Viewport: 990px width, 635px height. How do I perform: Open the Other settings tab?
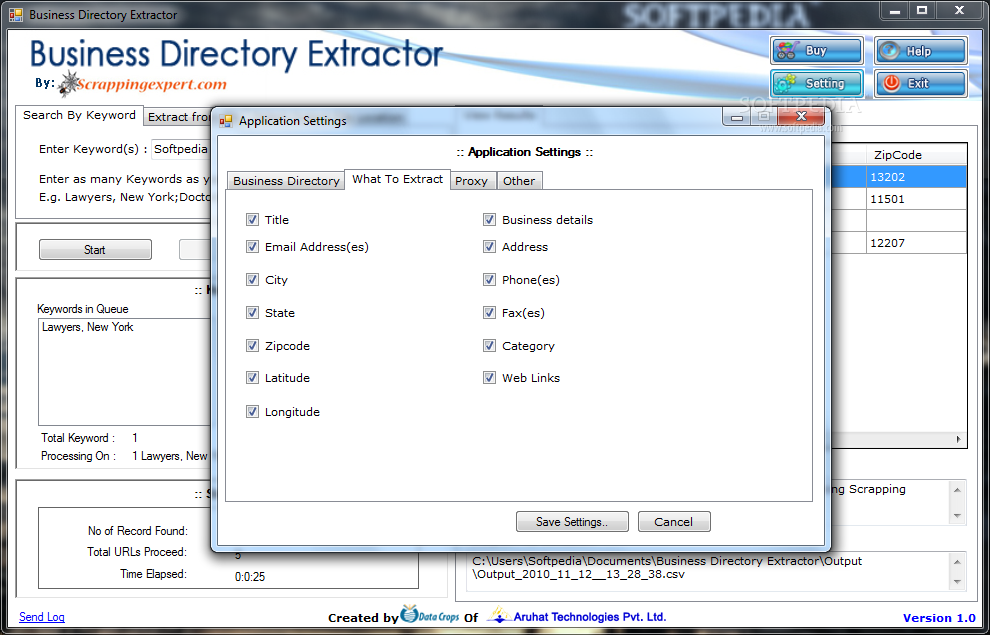pyautogui.click(x=519, y=181)
